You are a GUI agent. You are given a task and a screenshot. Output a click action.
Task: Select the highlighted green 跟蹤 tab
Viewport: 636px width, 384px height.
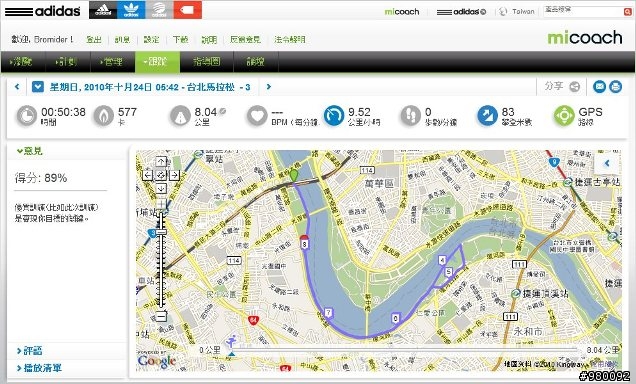[x=157, y=62]
